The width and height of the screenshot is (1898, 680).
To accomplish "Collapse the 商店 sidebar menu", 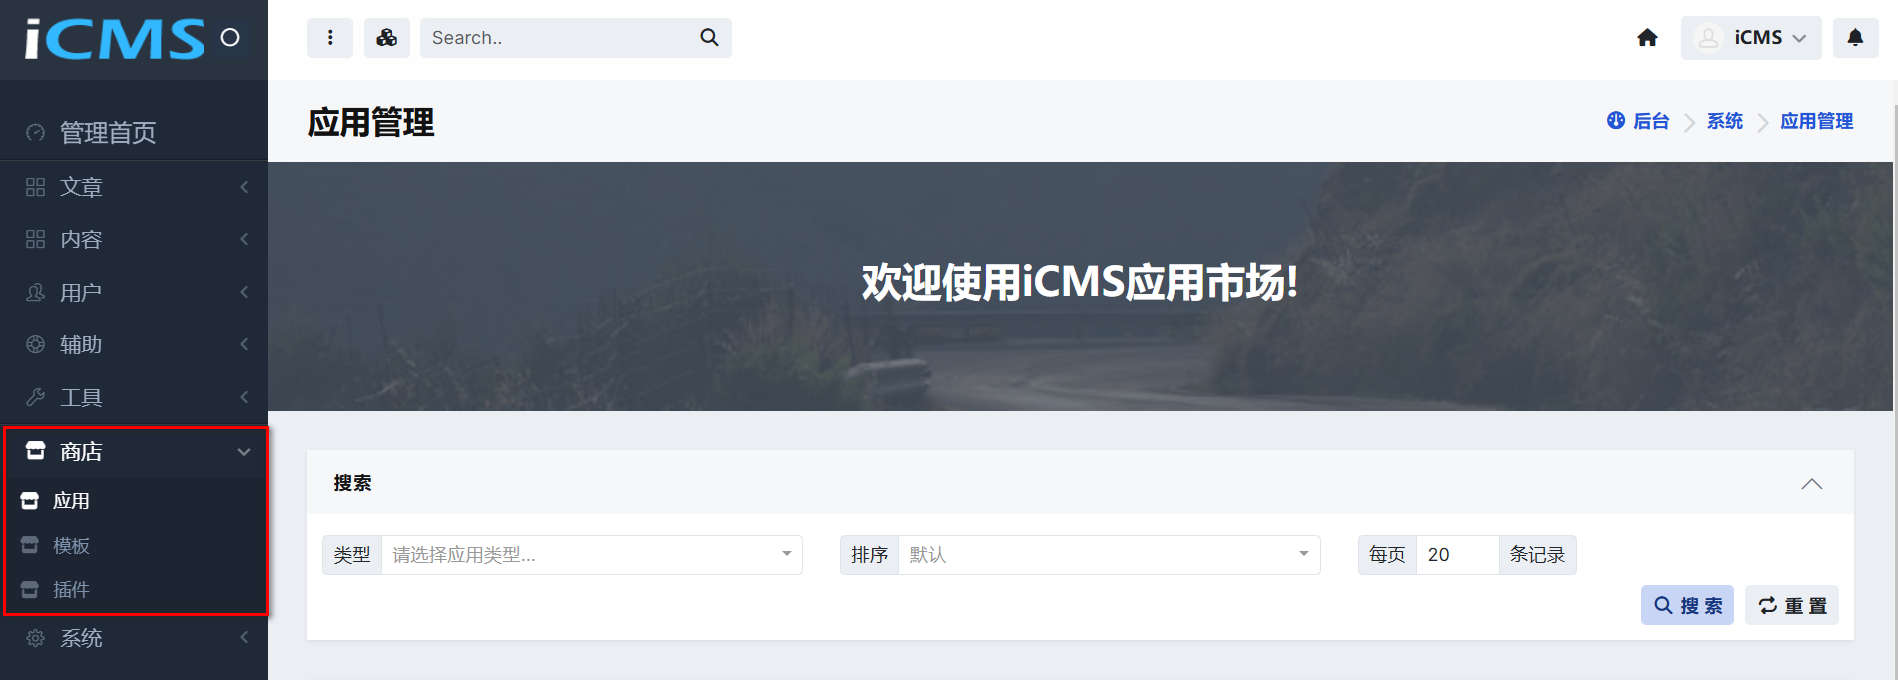I will click(134, 452).
